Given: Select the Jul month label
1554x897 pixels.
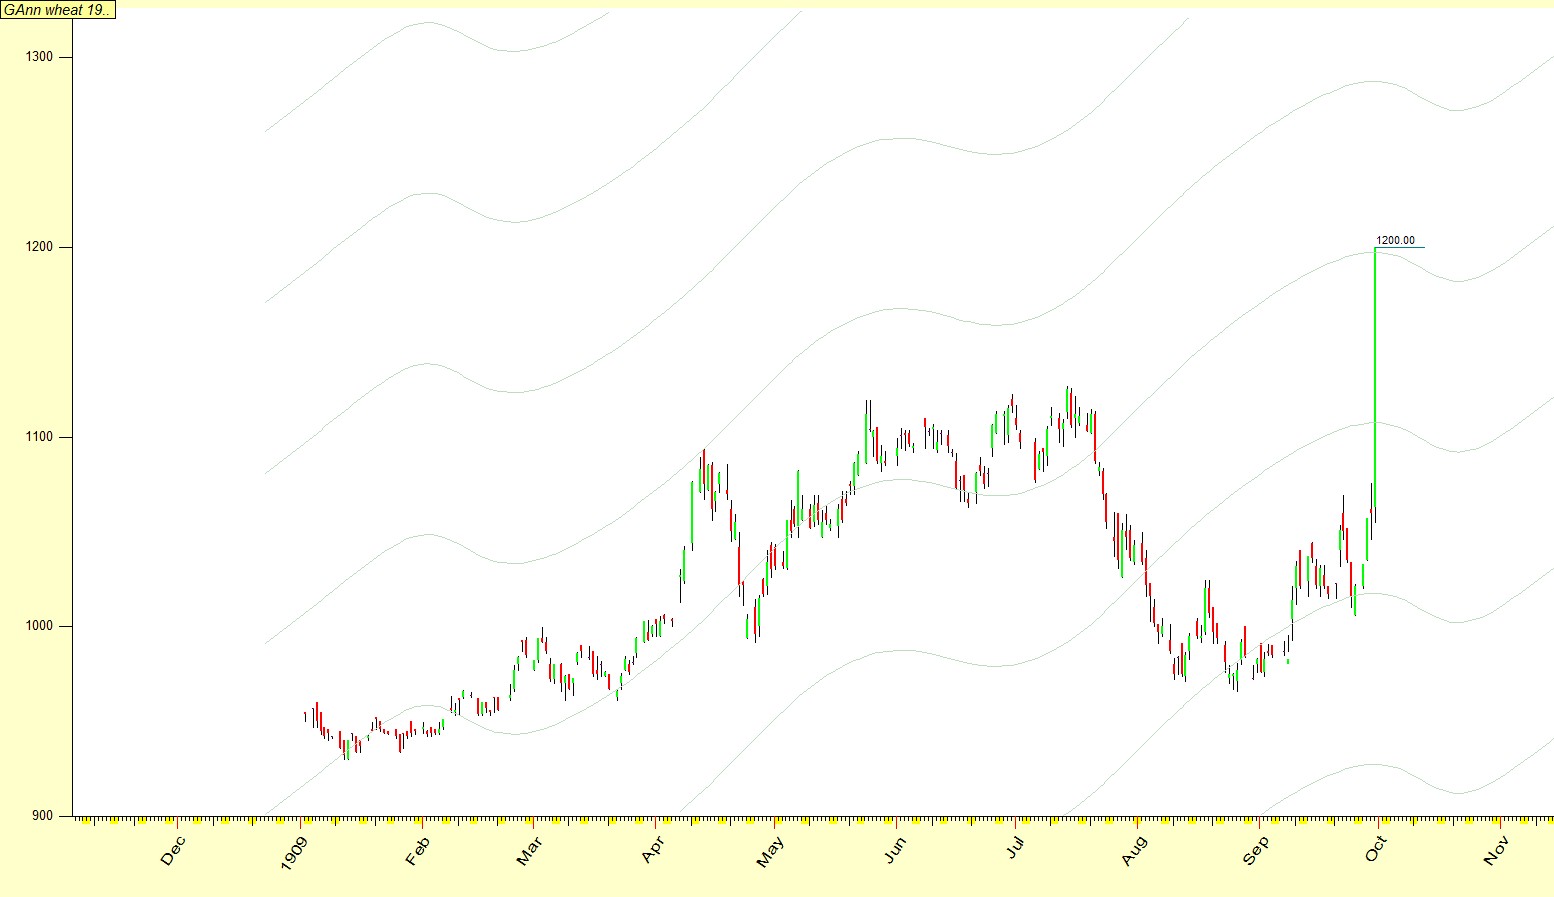Looking at the screenshot, I should (x=1016, y=848).
